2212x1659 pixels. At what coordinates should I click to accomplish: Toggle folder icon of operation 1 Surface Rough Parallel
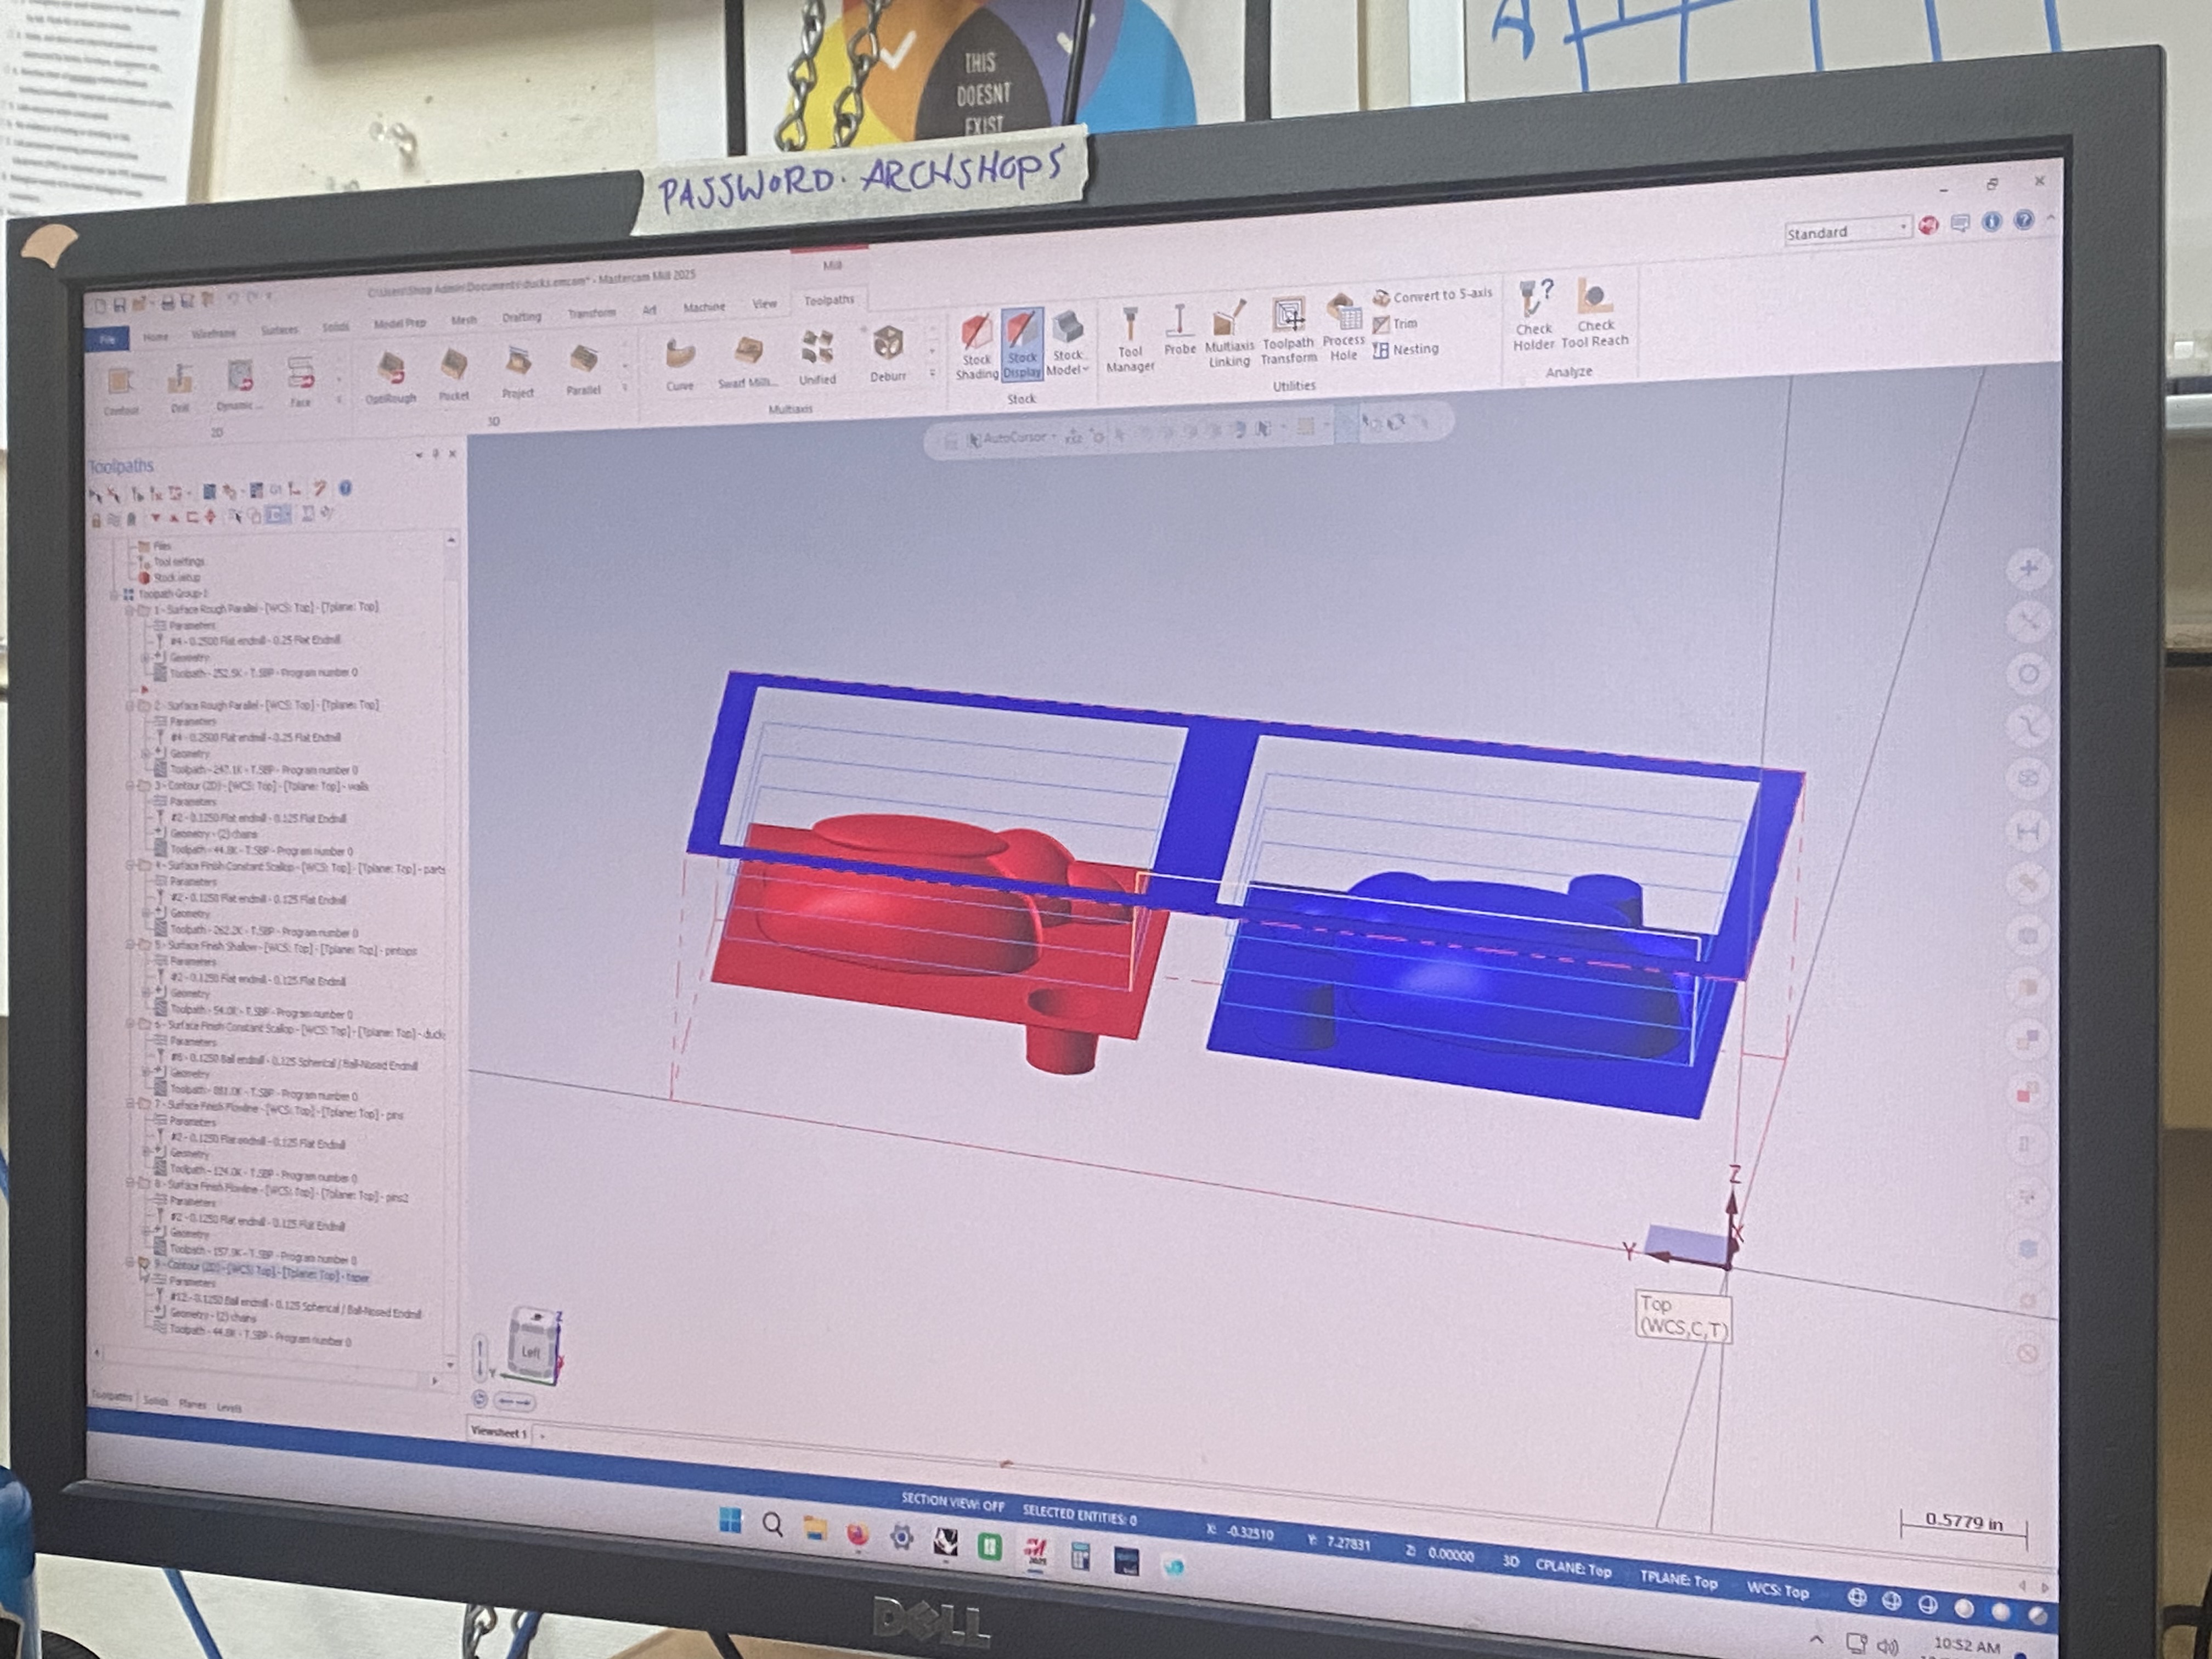[x=143, y=609]
